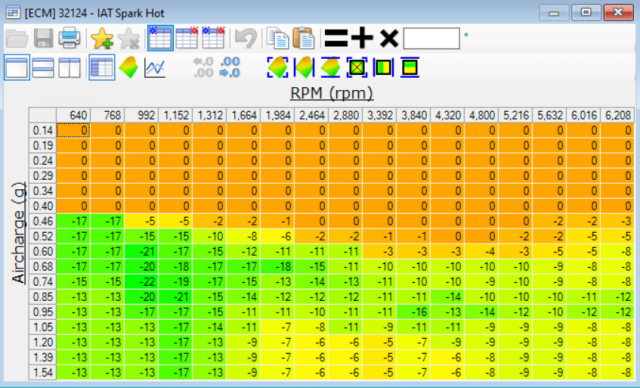The width and height of the screenshot is (640, 388).
Task: Click the Print icon in toolbar
Action: 69,38
